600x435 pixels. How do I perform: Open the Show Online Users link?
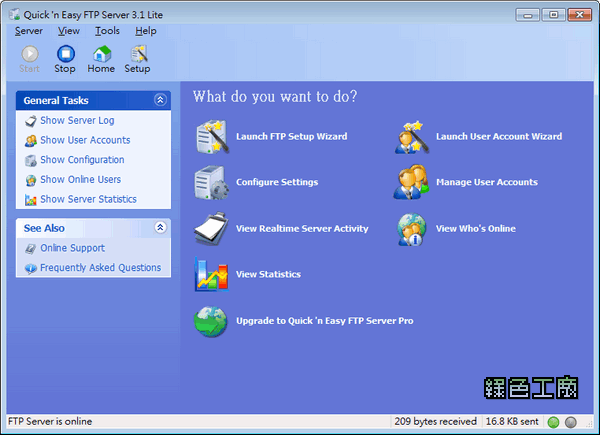click(81, 179)
